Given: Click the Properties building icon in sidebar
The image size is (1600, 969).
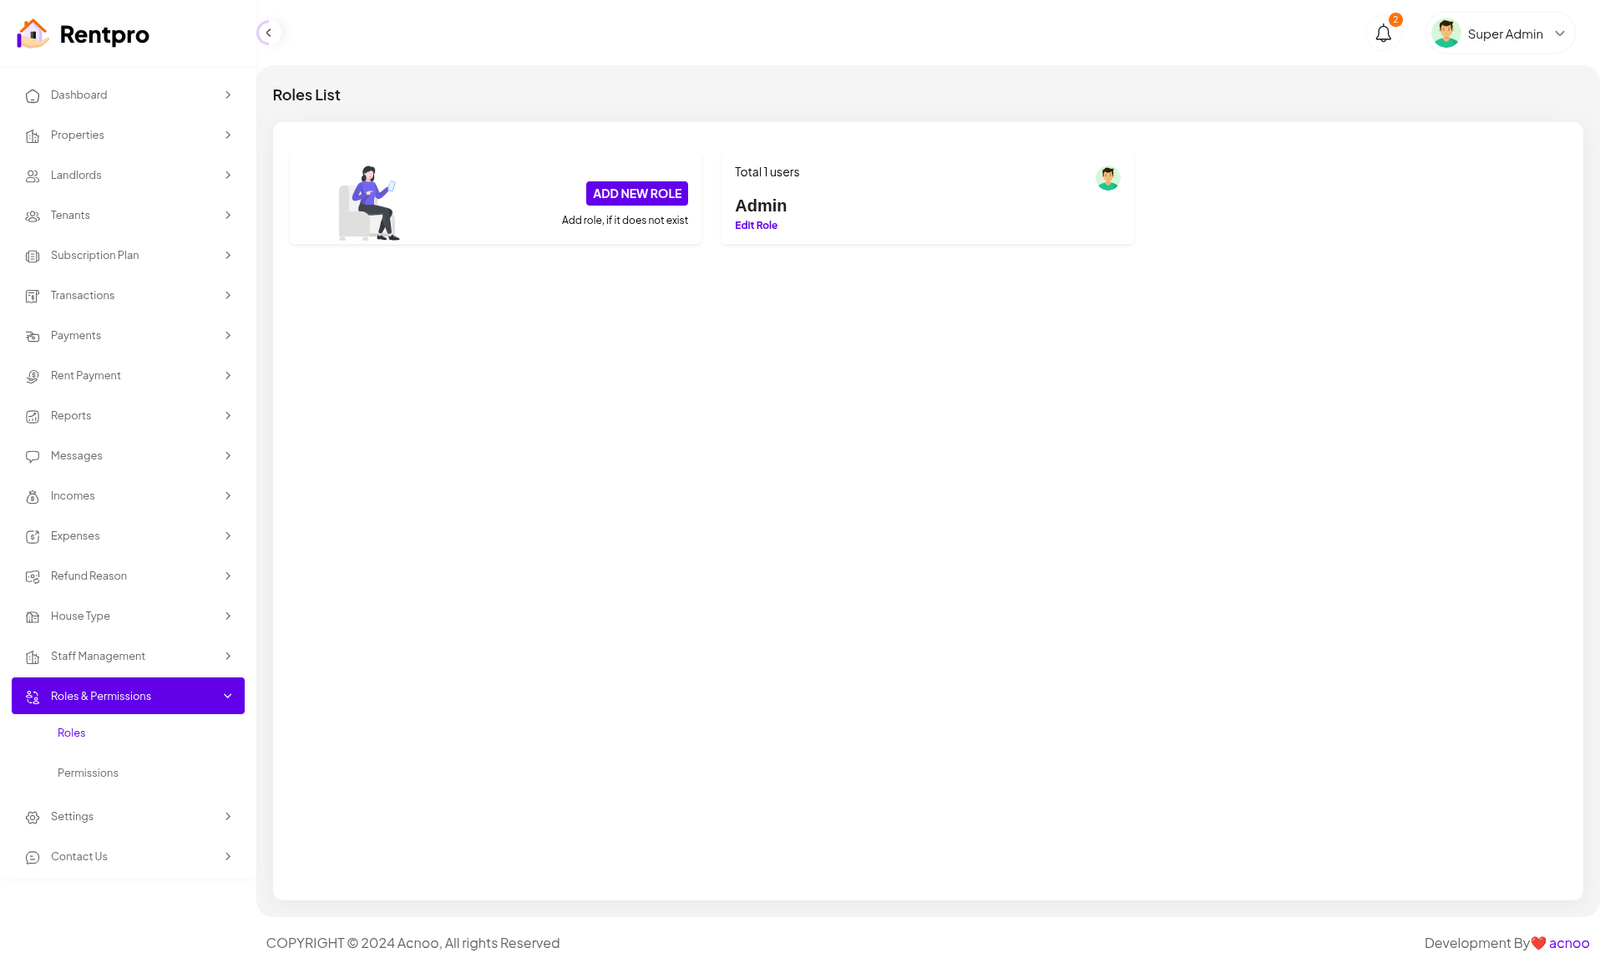Looking at the screenshot, I should click(32, 136).
